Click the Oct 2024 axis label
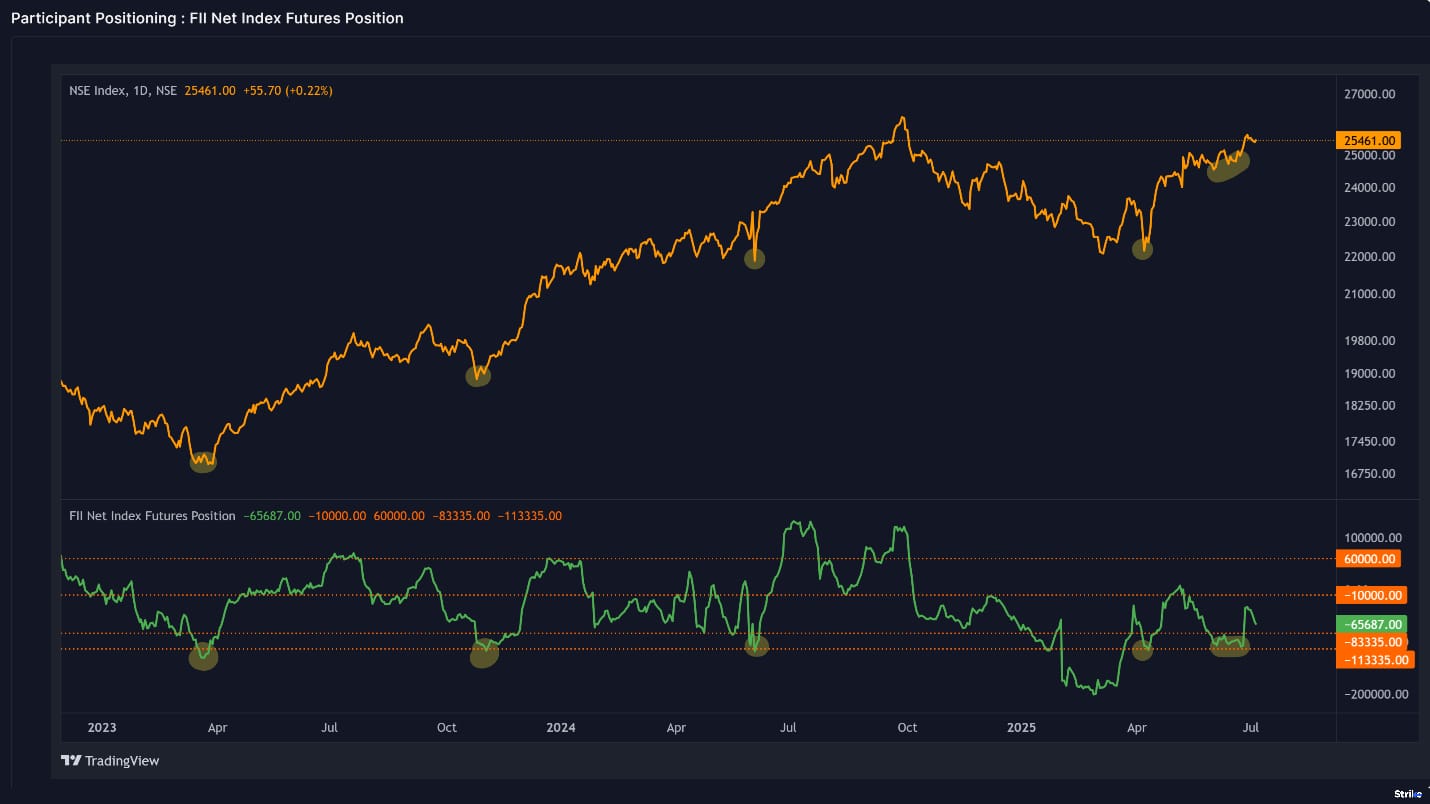1430x804 pixels. [907, 728]
